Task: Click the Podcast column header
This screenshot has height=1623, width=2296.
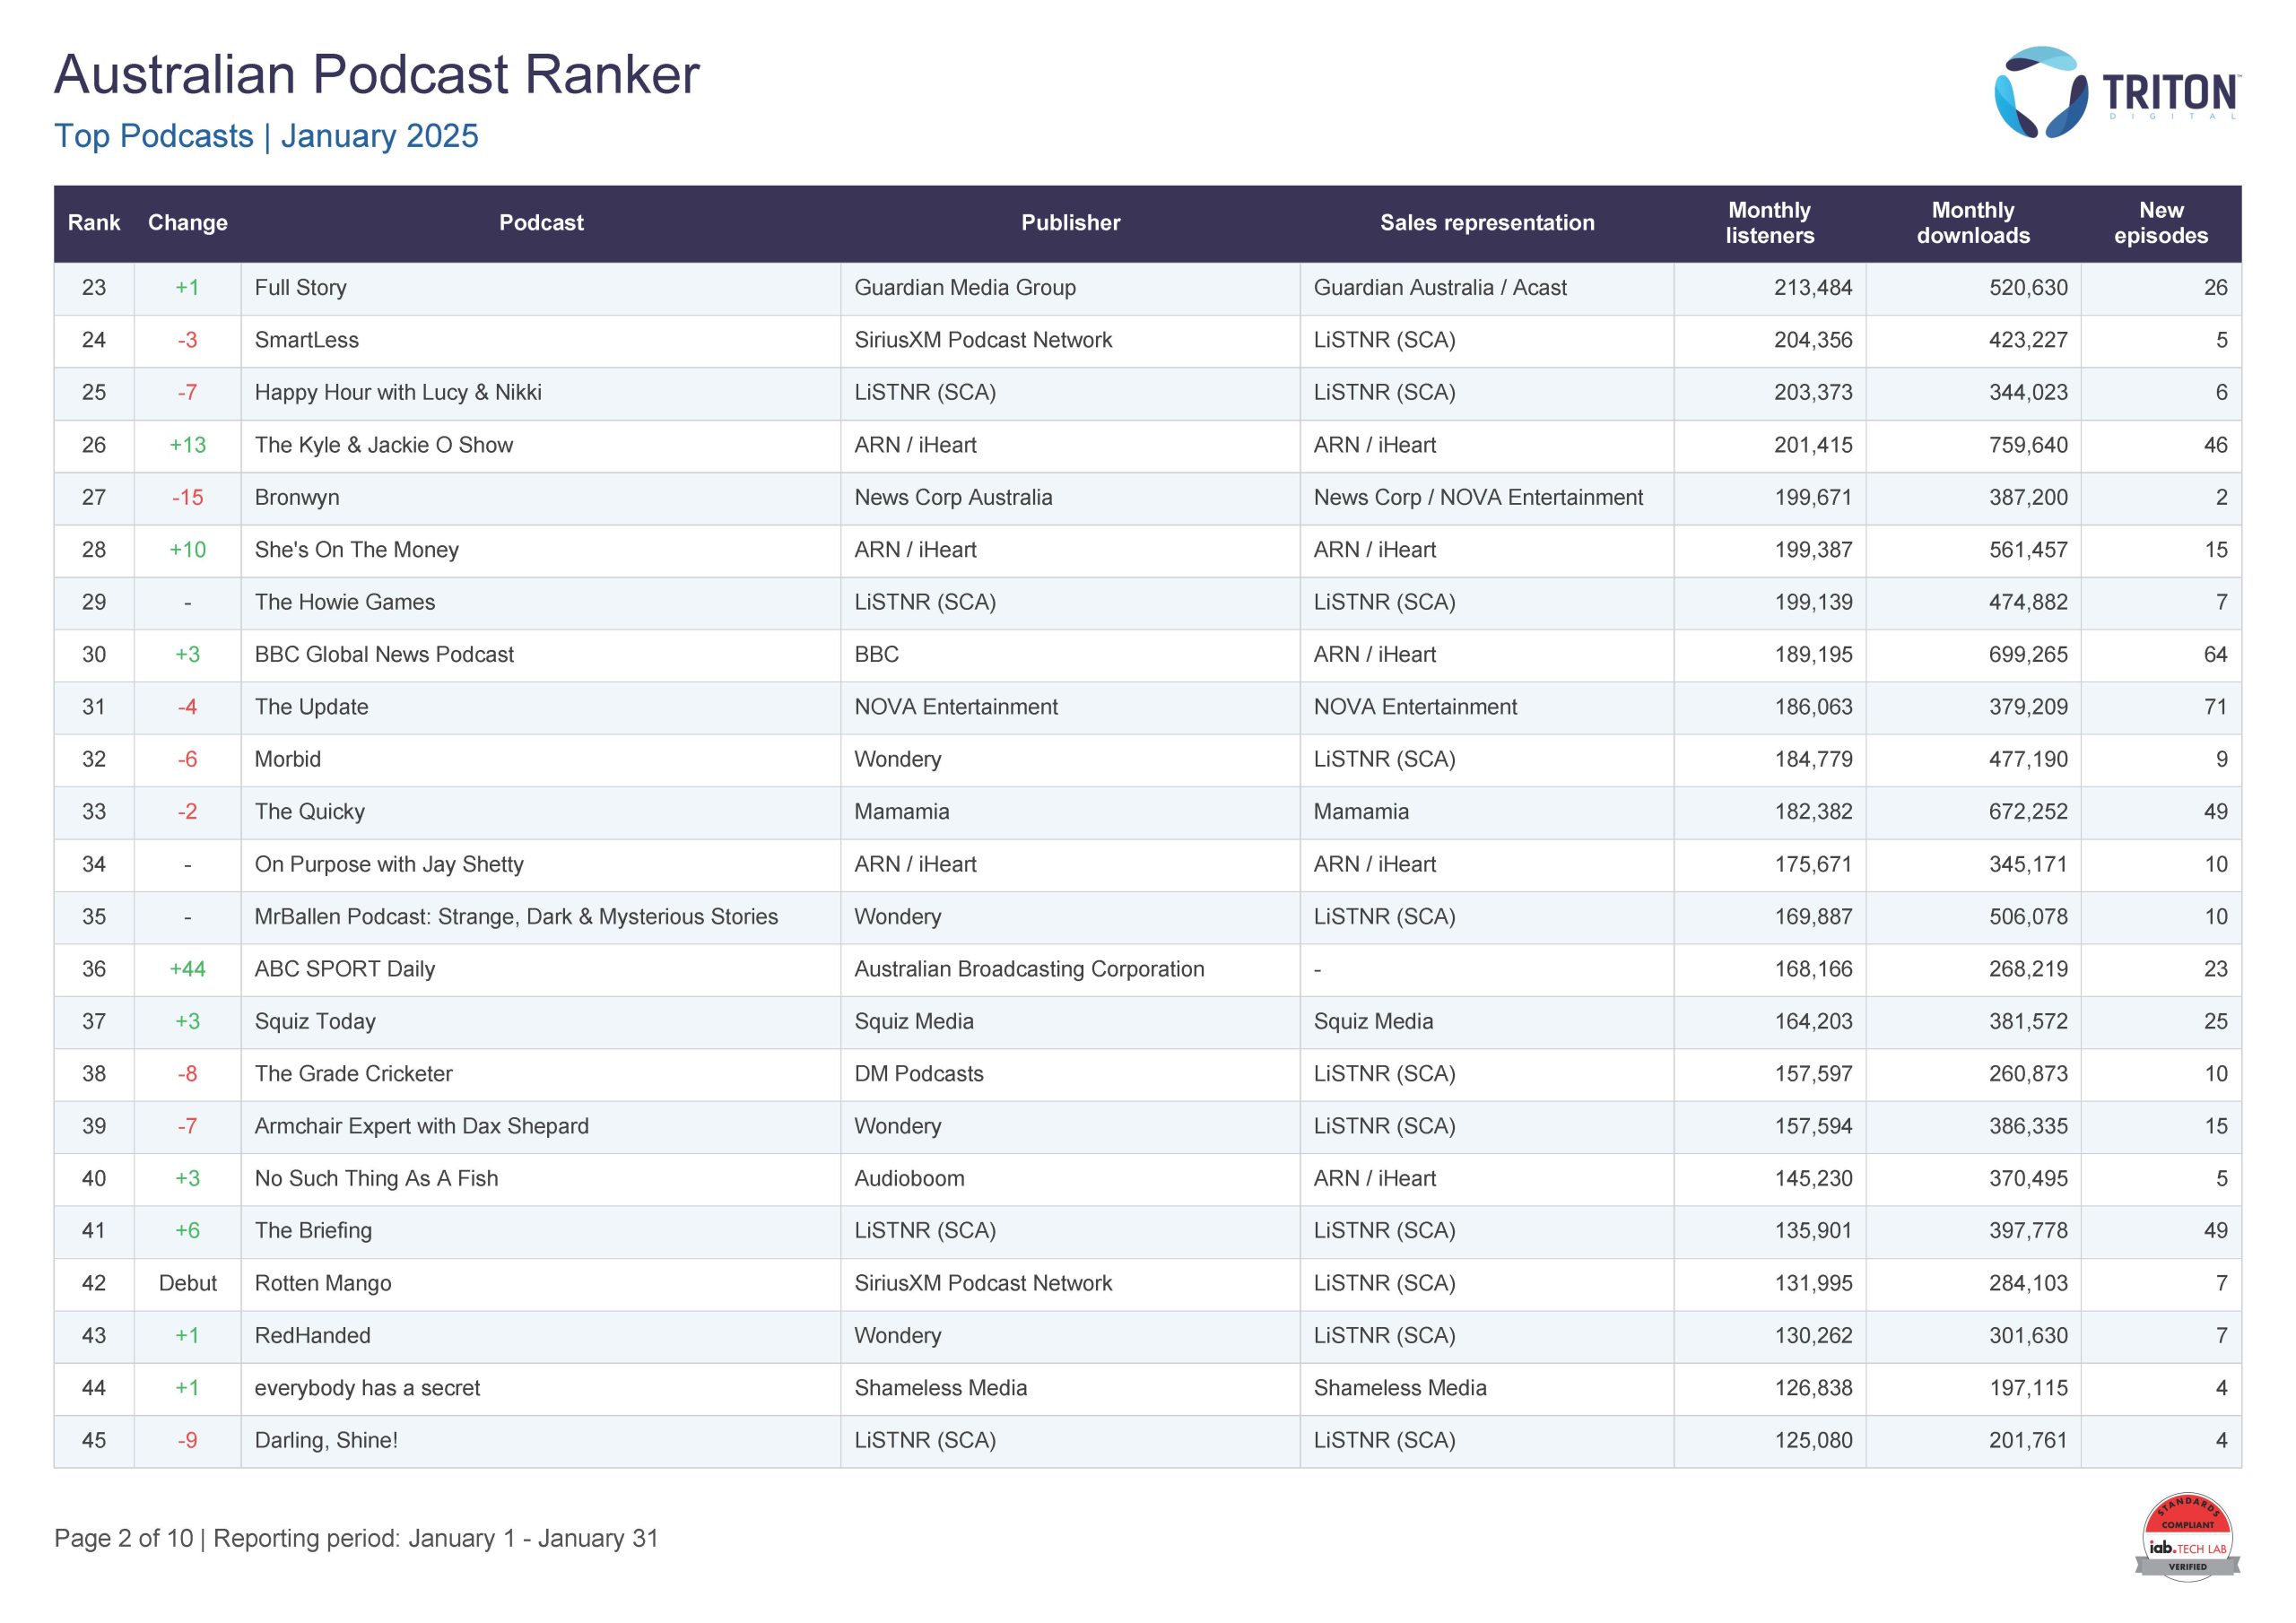Action: [541, 223]
